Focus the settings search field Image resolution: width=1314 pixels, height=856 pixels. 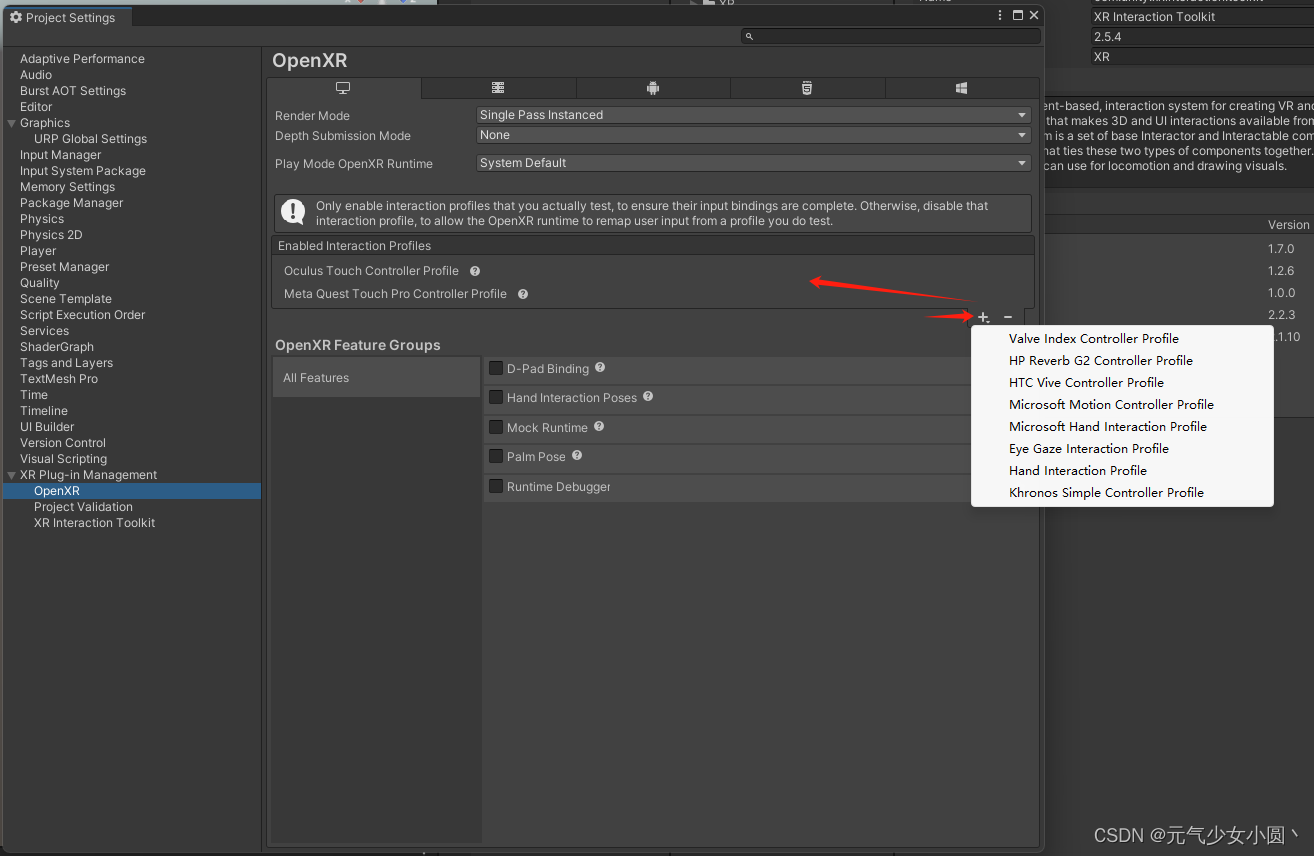pyautogui.click(x=891, y=37)
